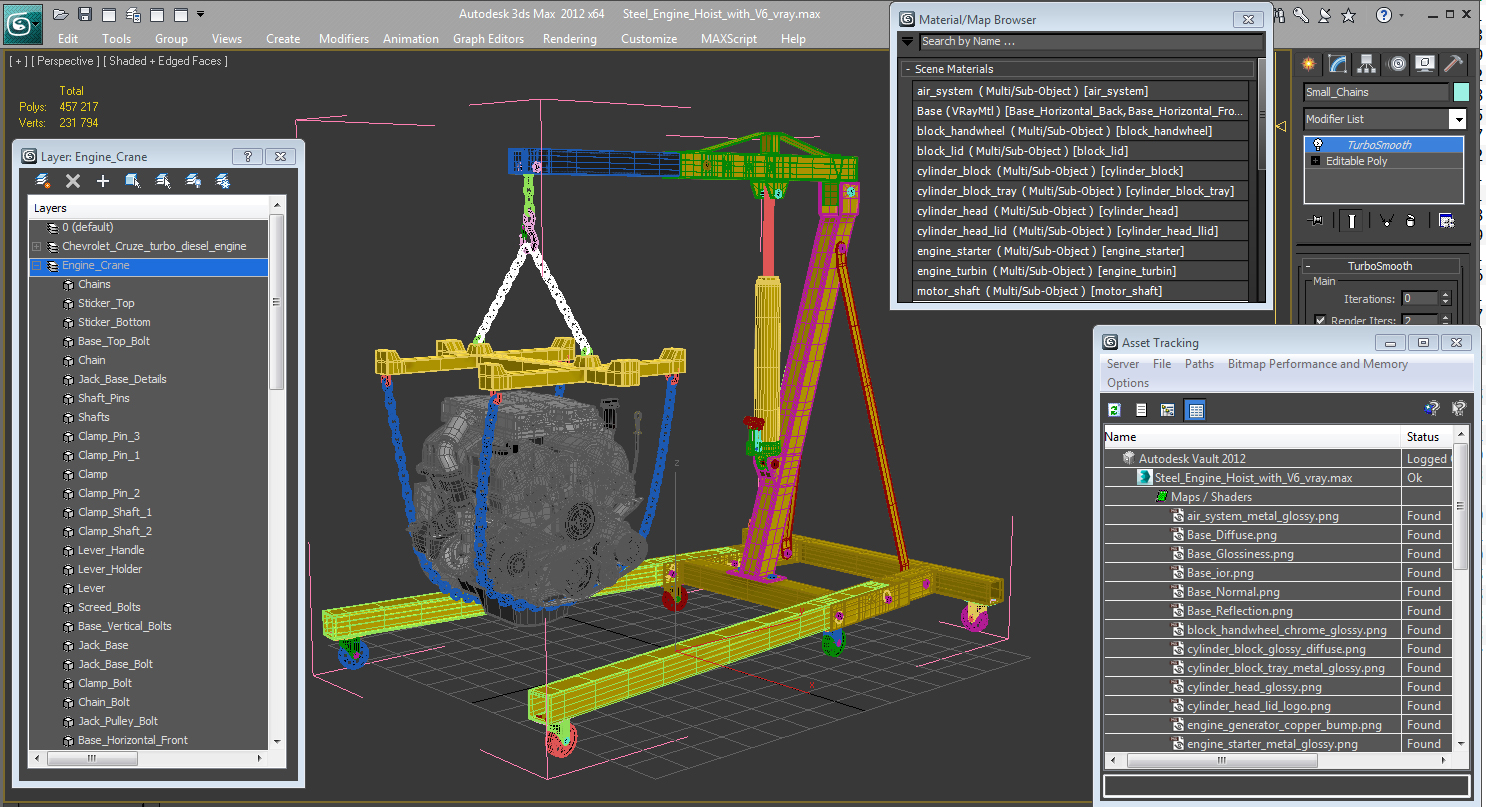The height and width of the screenshot is (807, 1486).
Task: Collapse the Scene Materials group
Action: coord(908,69)
